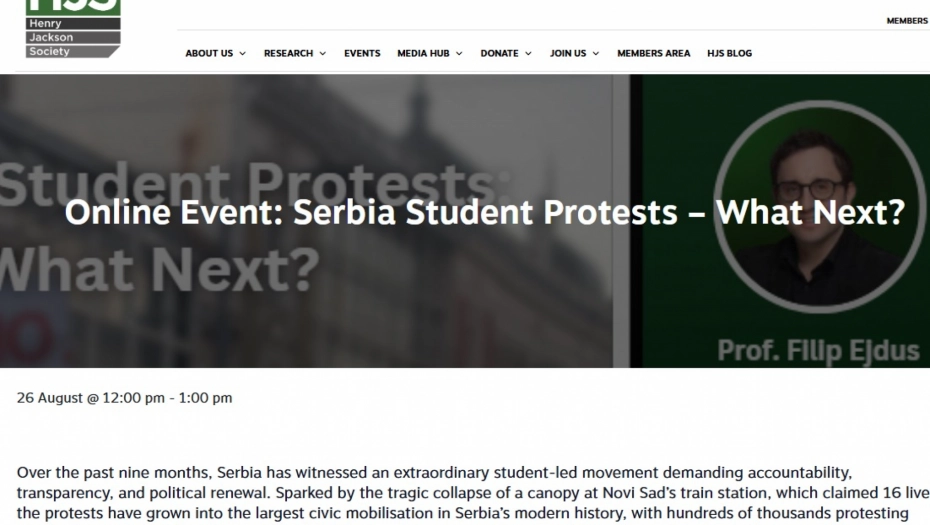Expand the About Us dropdown chevron

[x=243, y=54]
